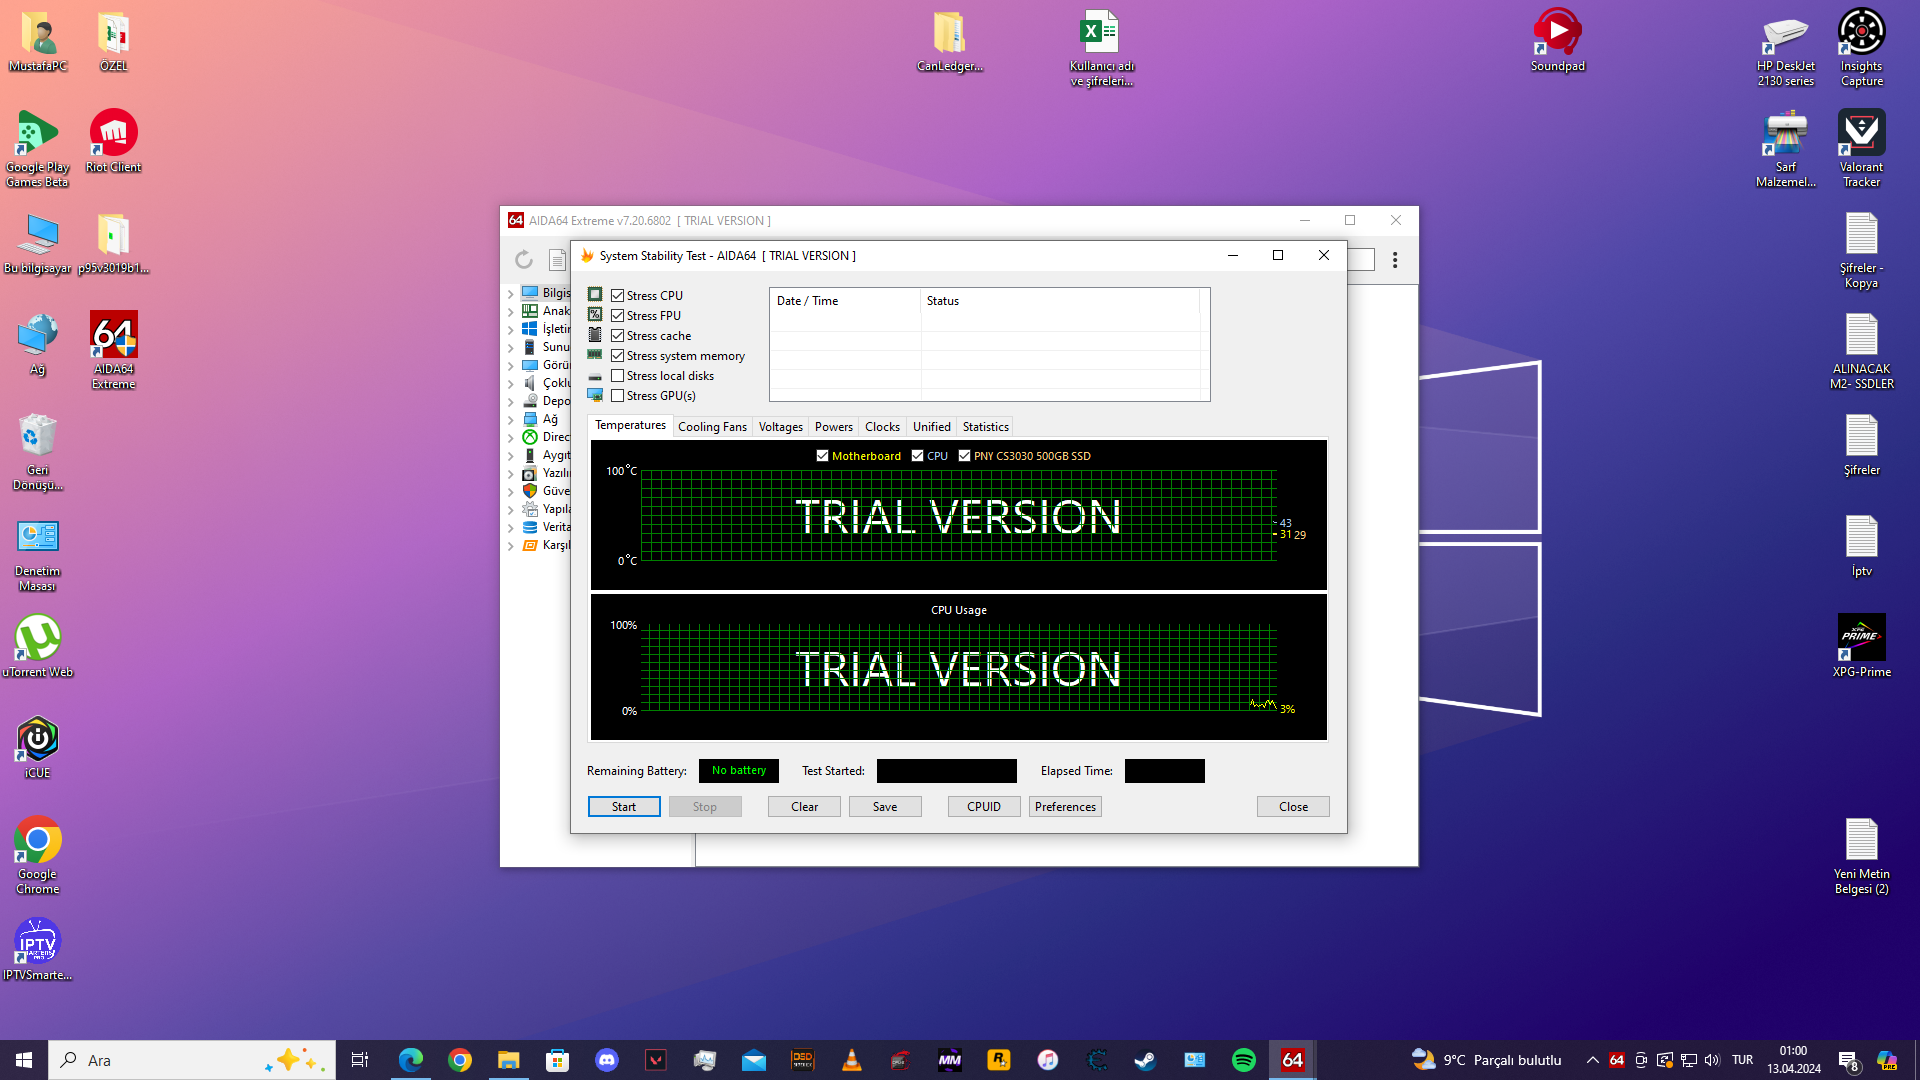Open Spotify from the taskbar

coord(1243,1060)
